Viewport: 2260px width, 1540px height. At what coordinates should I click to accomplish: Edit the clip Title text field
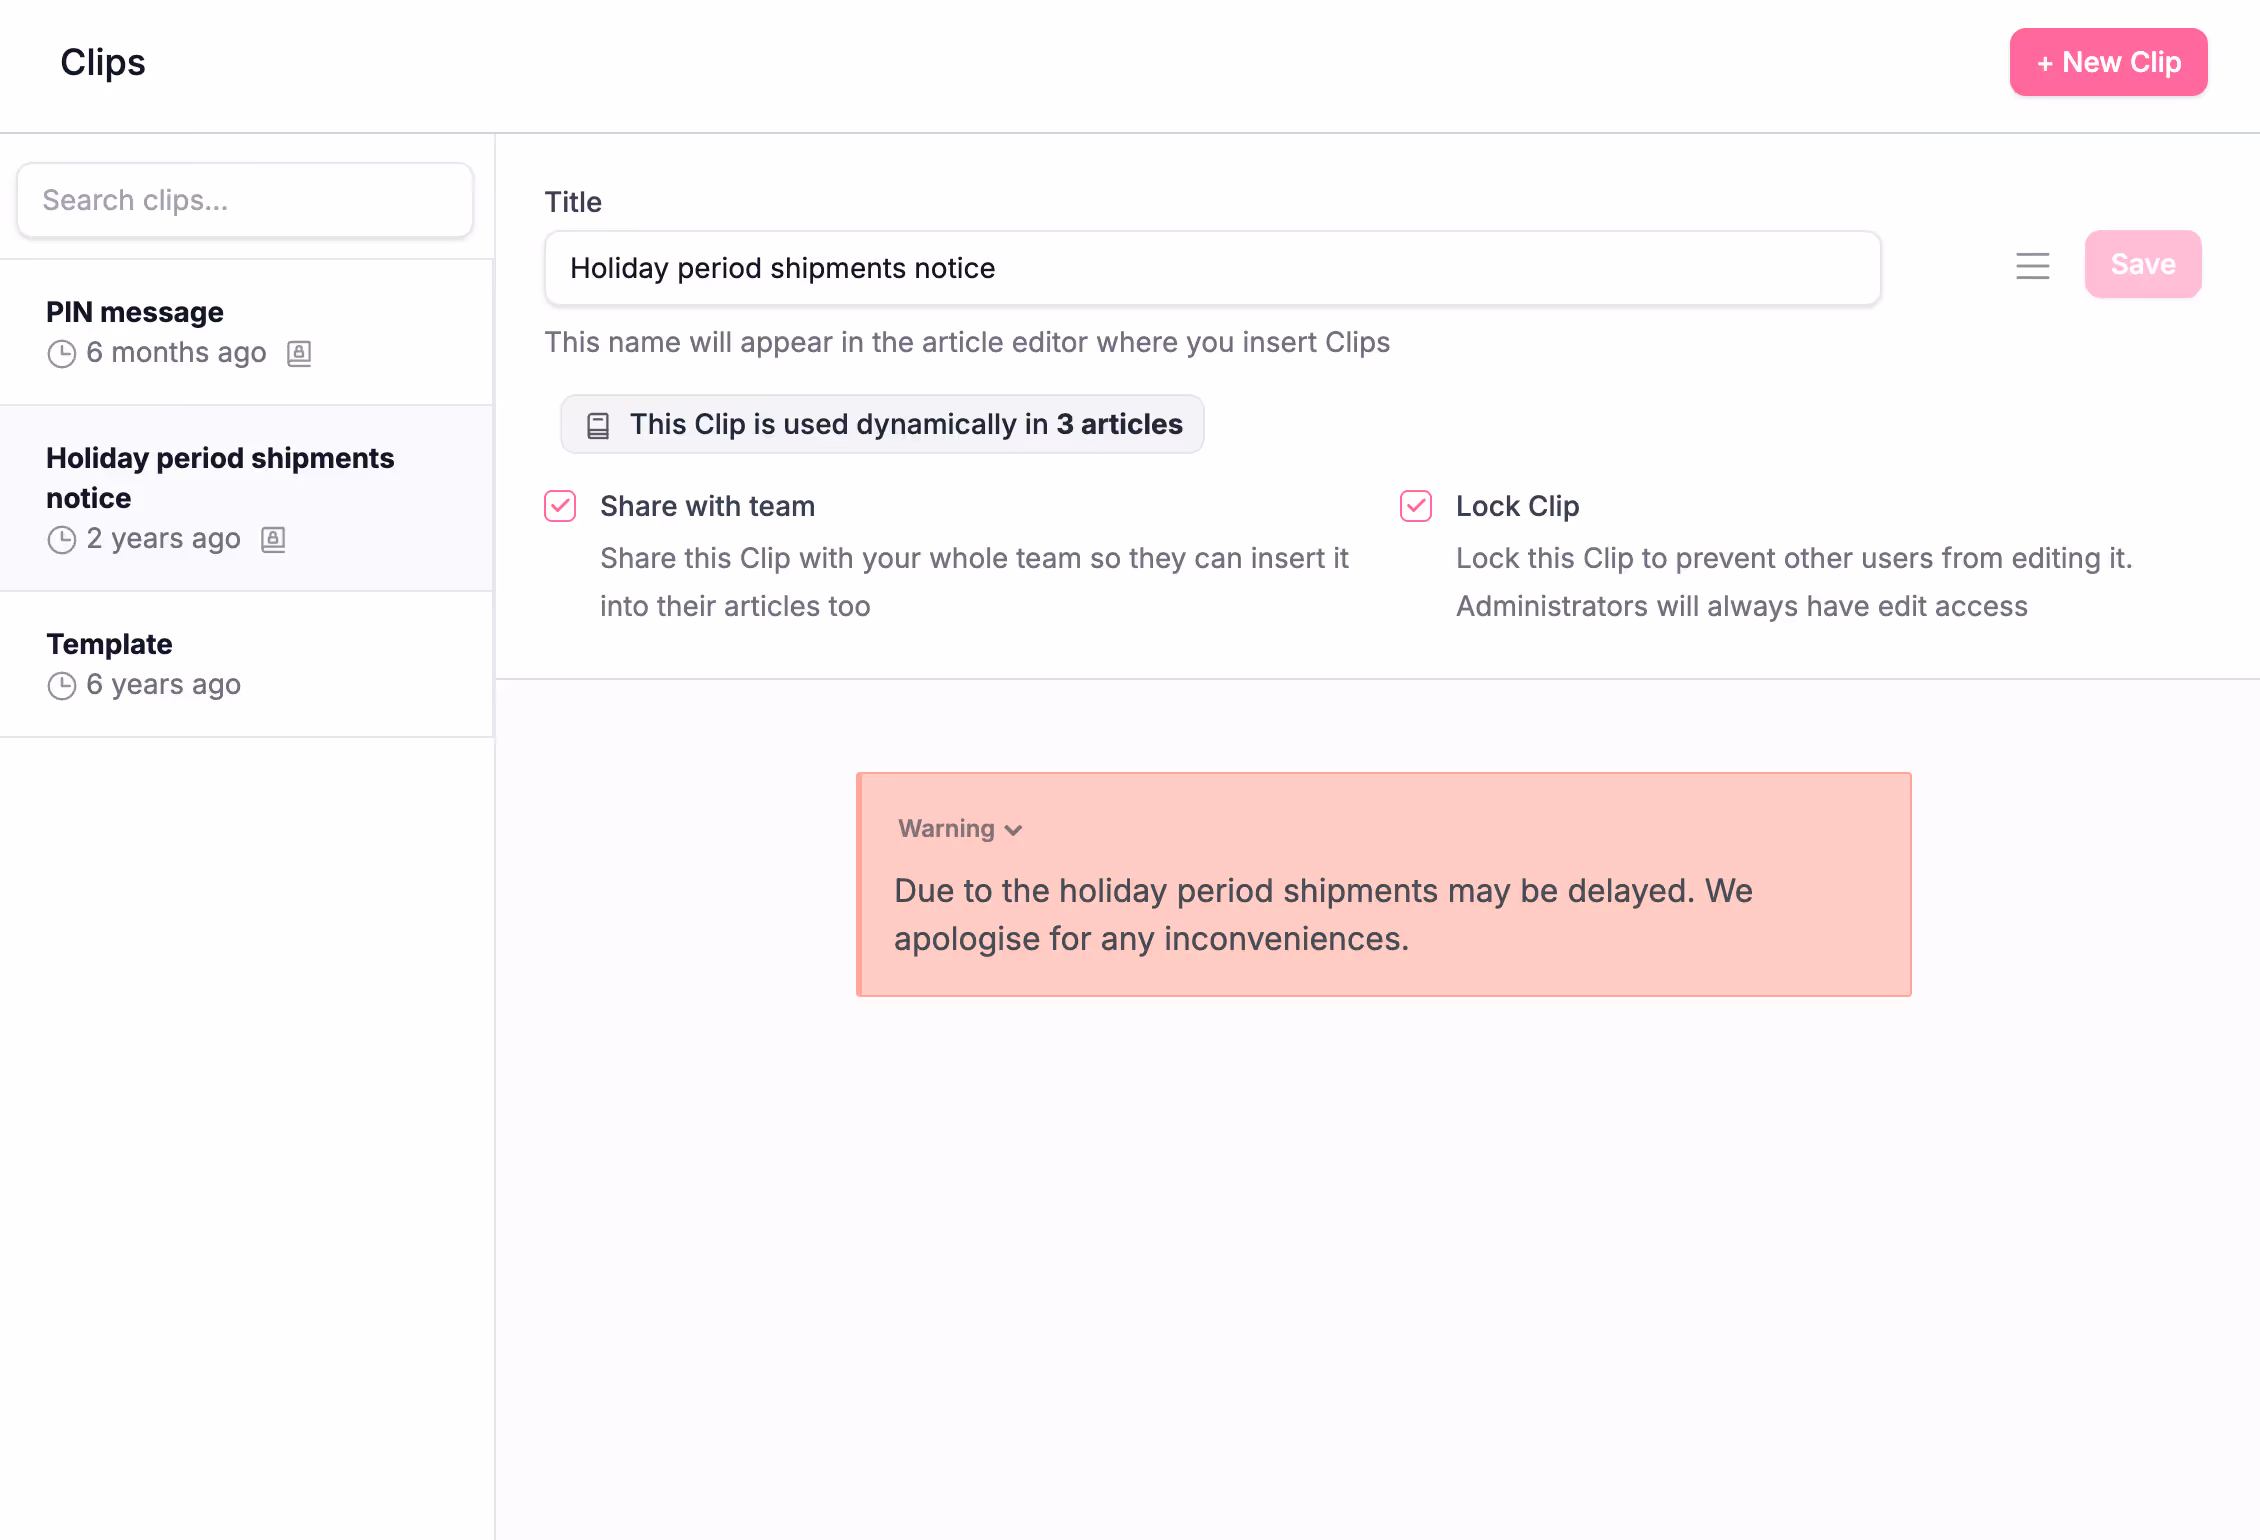coord(1212,268)
